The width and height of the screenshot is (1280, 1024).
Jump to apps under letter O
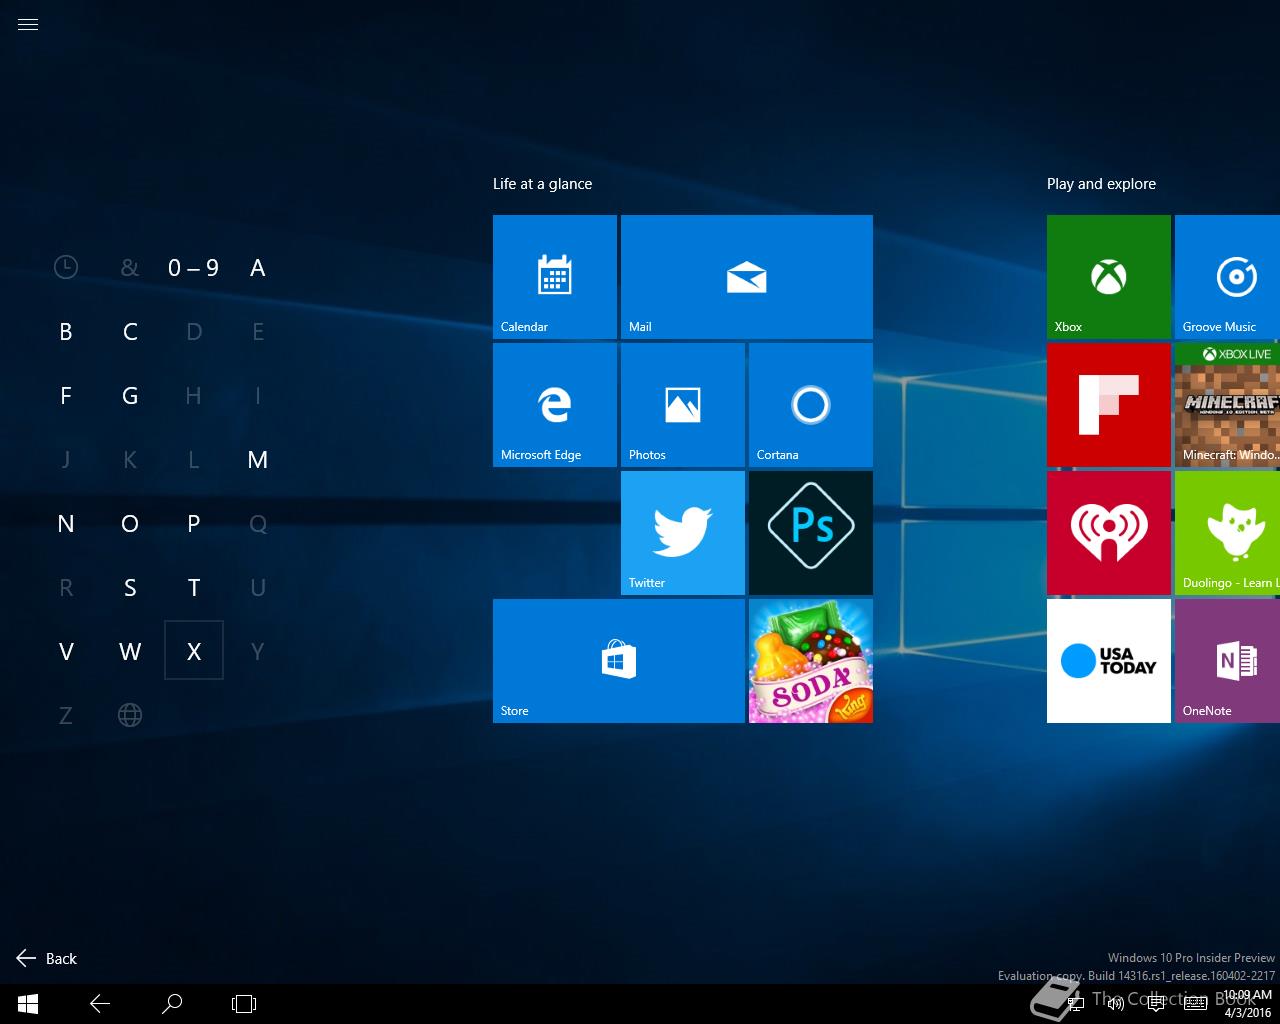pos(130,523)
